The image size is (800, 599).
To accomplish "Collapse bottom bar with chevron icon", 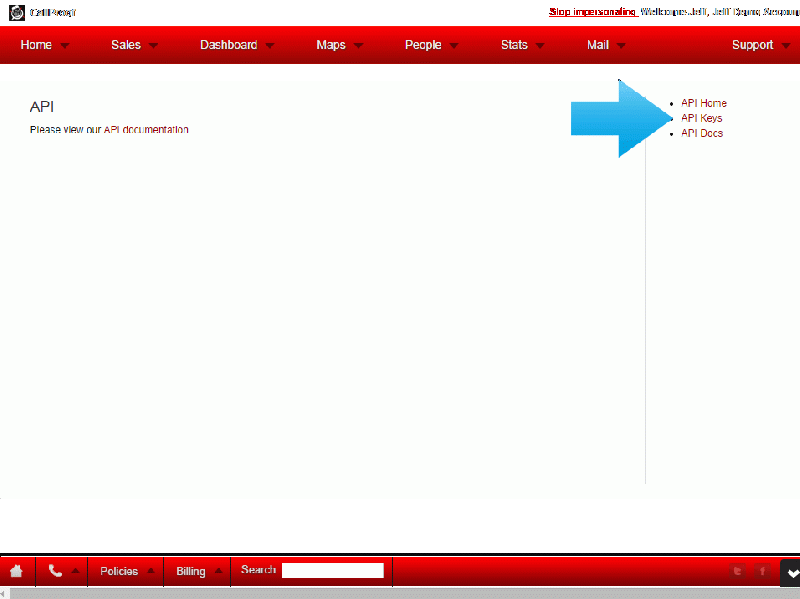I will click(x=791, y=572).
